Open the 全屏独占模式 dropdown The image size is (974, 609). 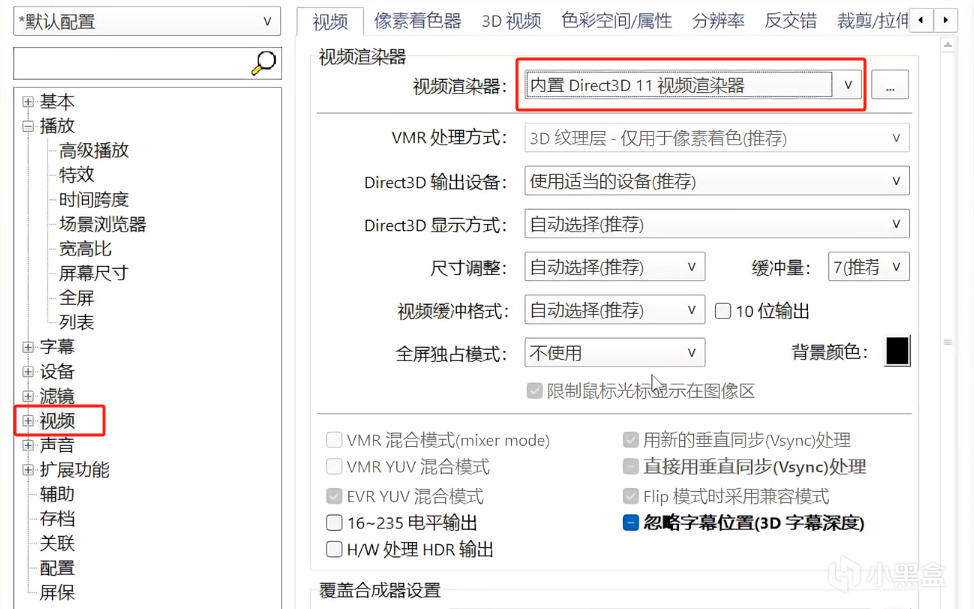614,352
